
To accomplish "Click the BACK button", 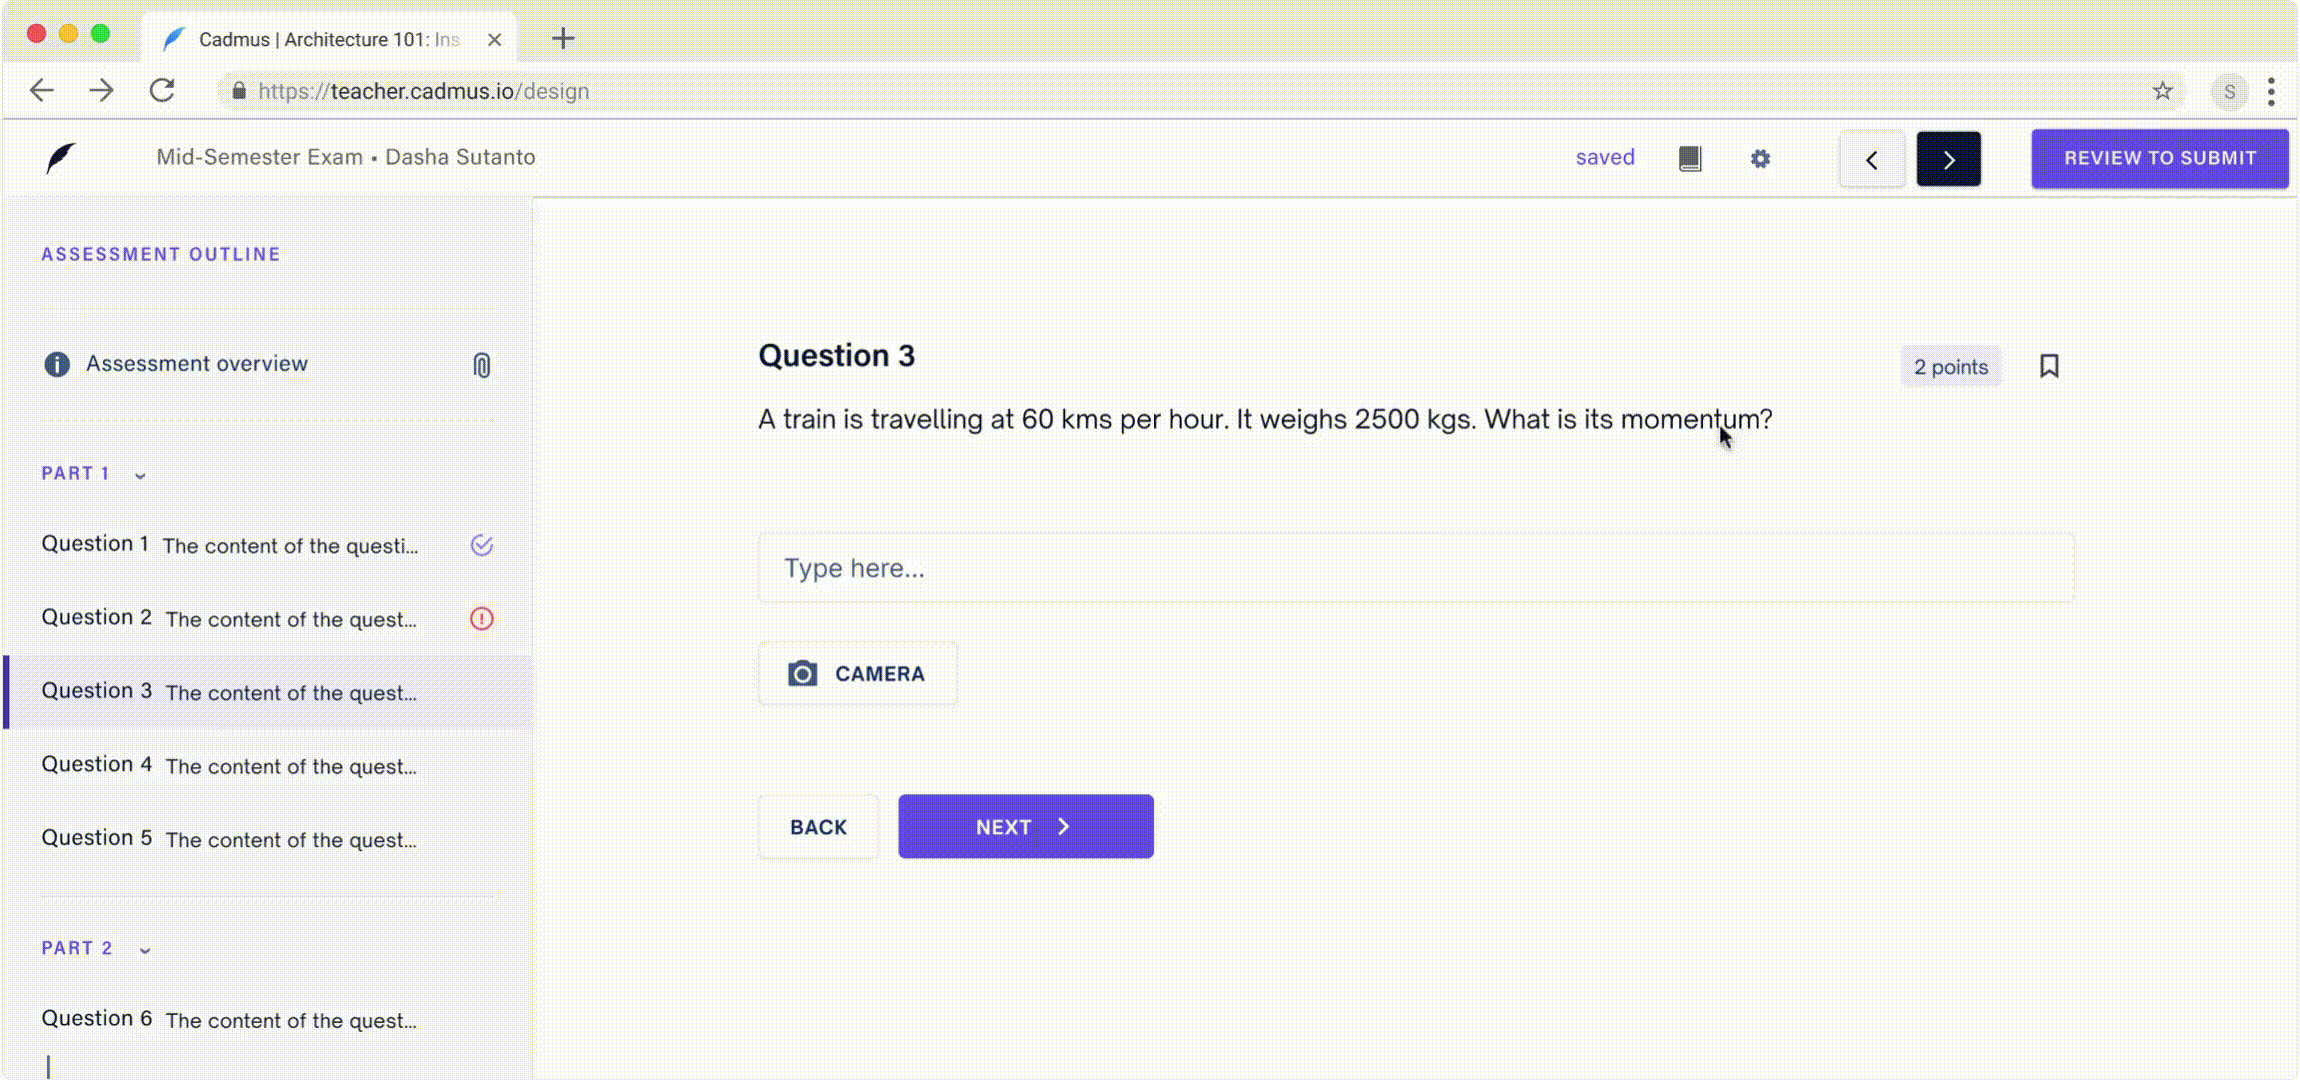I will coord(818,827).
